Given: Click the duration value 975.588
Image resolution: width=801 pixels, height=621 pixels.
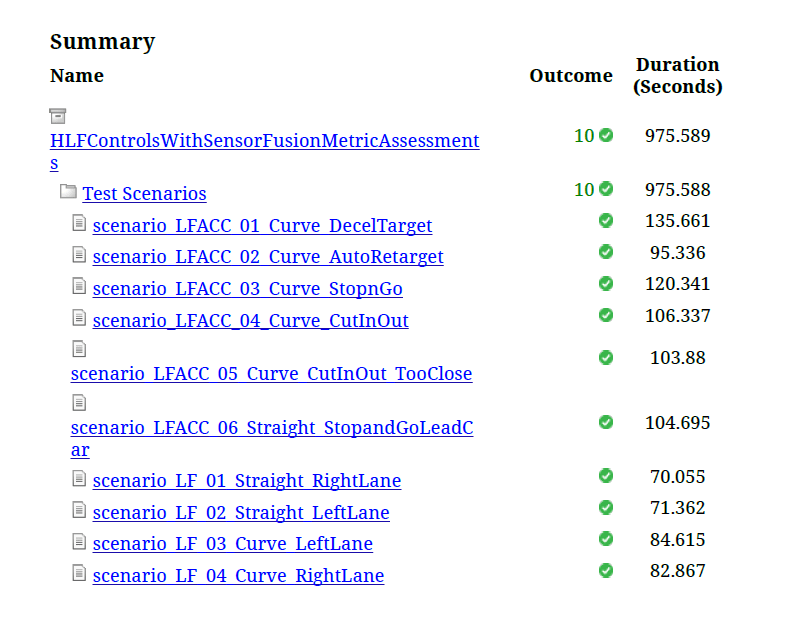Looking at the screenshot, I should pos(677,189).
